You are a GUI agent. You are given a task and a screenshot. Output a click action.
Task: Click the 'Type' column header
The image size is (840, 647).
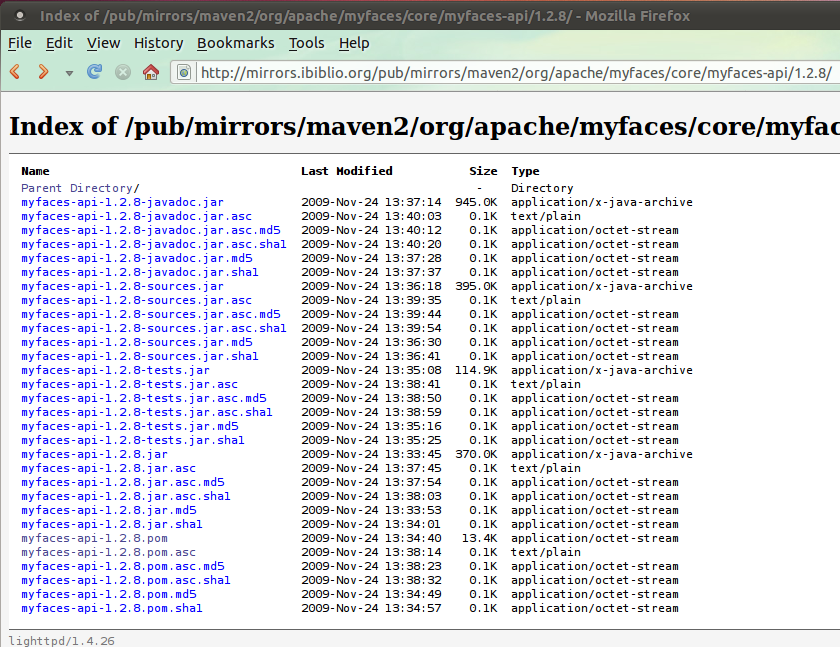tap(525, 171)
